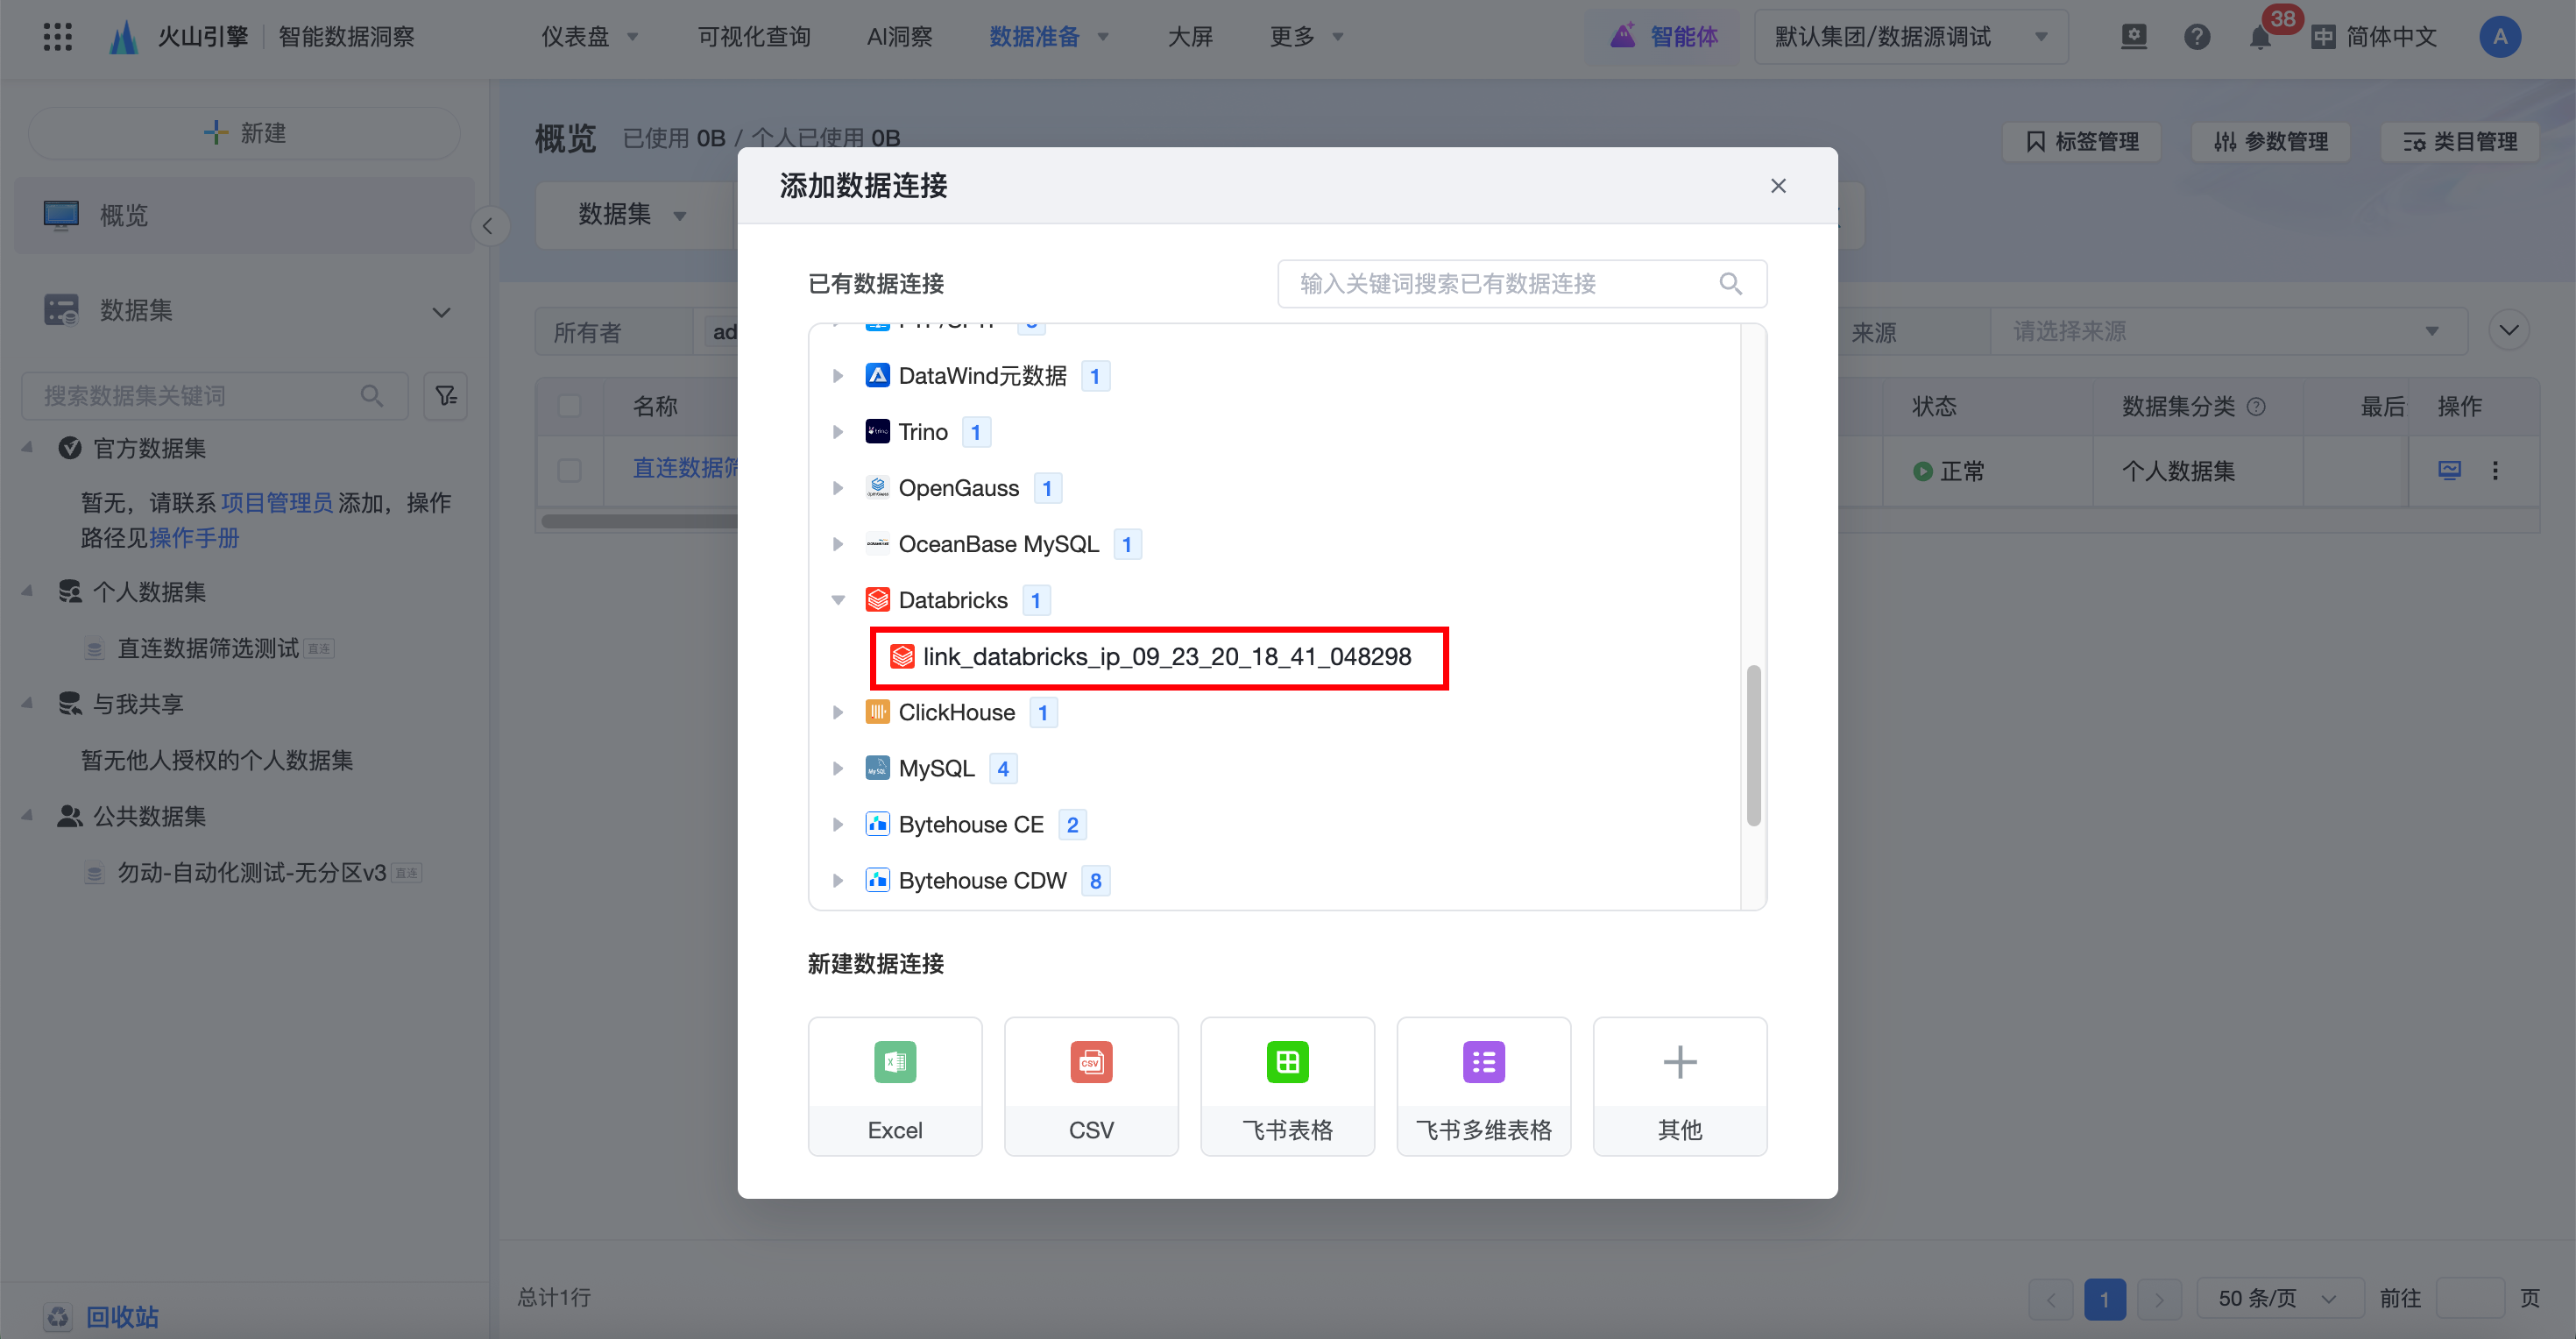
Task: Click the connection list vertical scrollbar
Action: click(x=1753, y=745)
